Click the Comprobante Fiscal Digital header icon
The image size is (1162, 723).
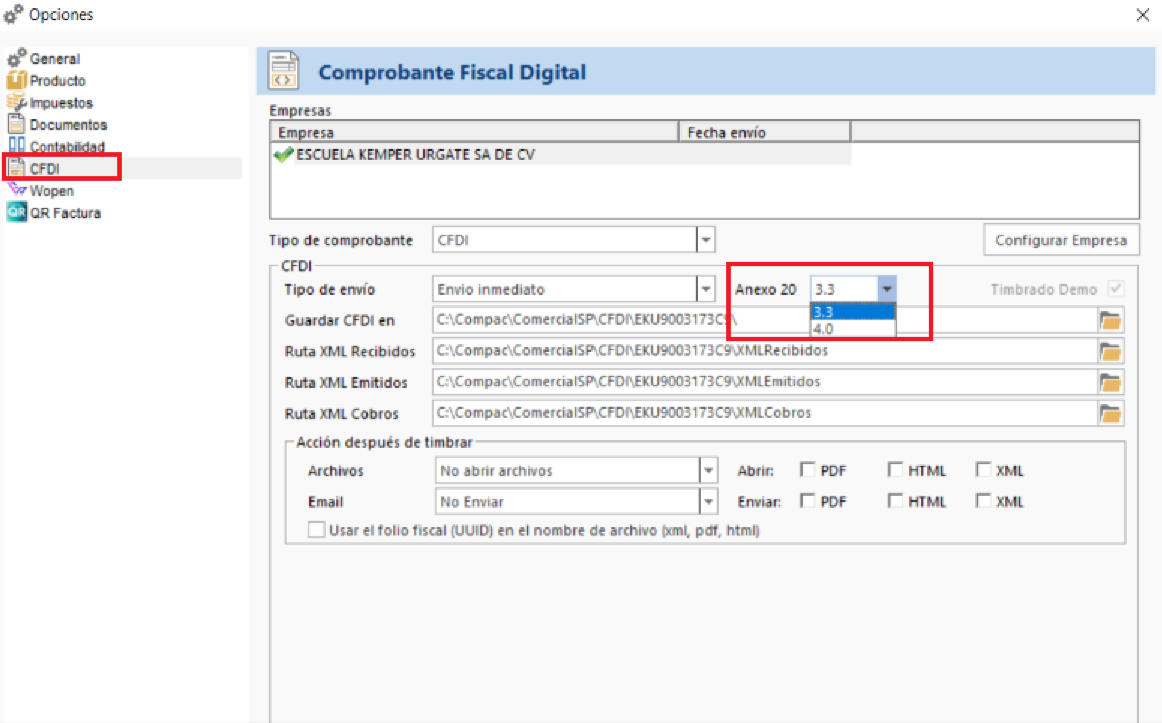[x=283, y=71]
